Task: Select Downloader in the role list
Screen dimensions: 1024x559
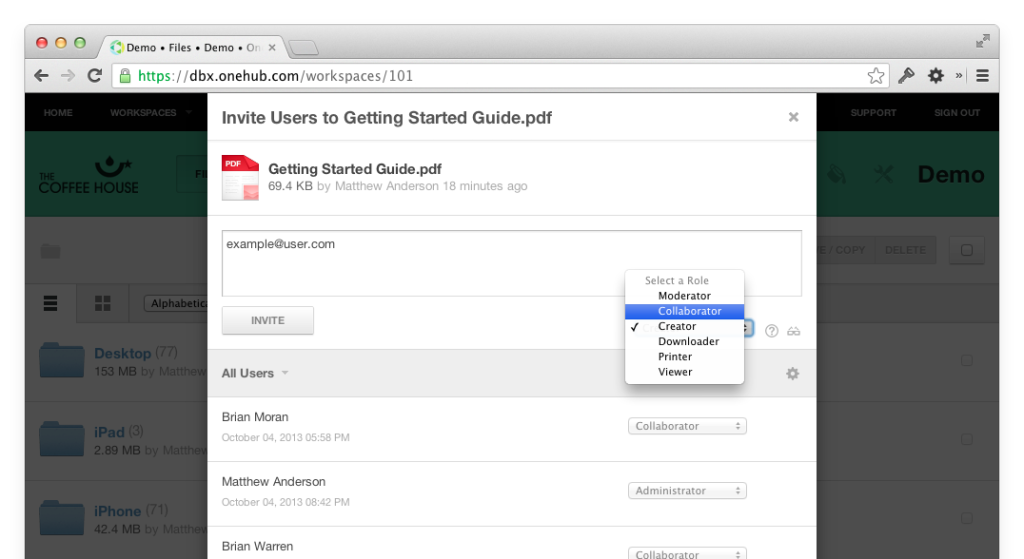Action: tap(684, 341)
